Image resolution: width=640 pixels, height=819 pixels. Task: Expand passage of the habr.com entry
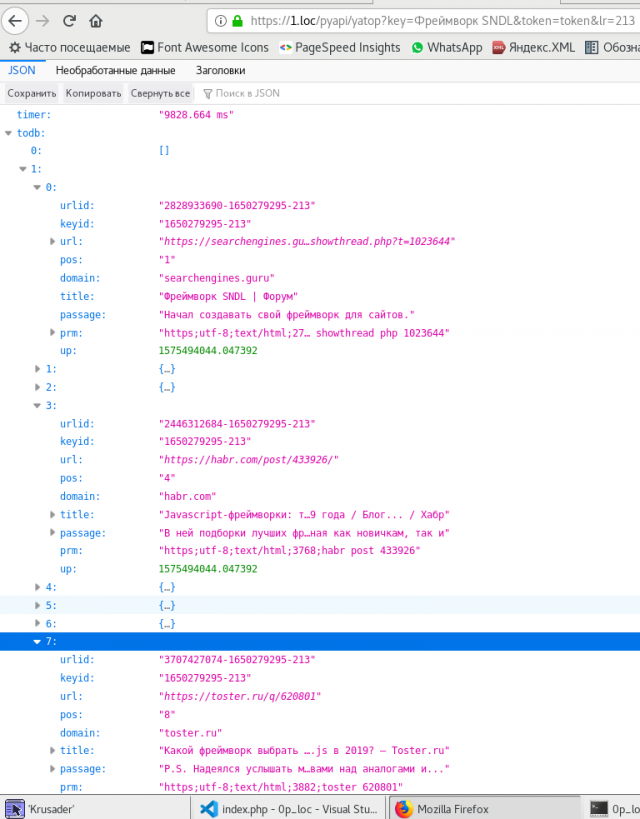pyautogui.click(x=52, y=533)
